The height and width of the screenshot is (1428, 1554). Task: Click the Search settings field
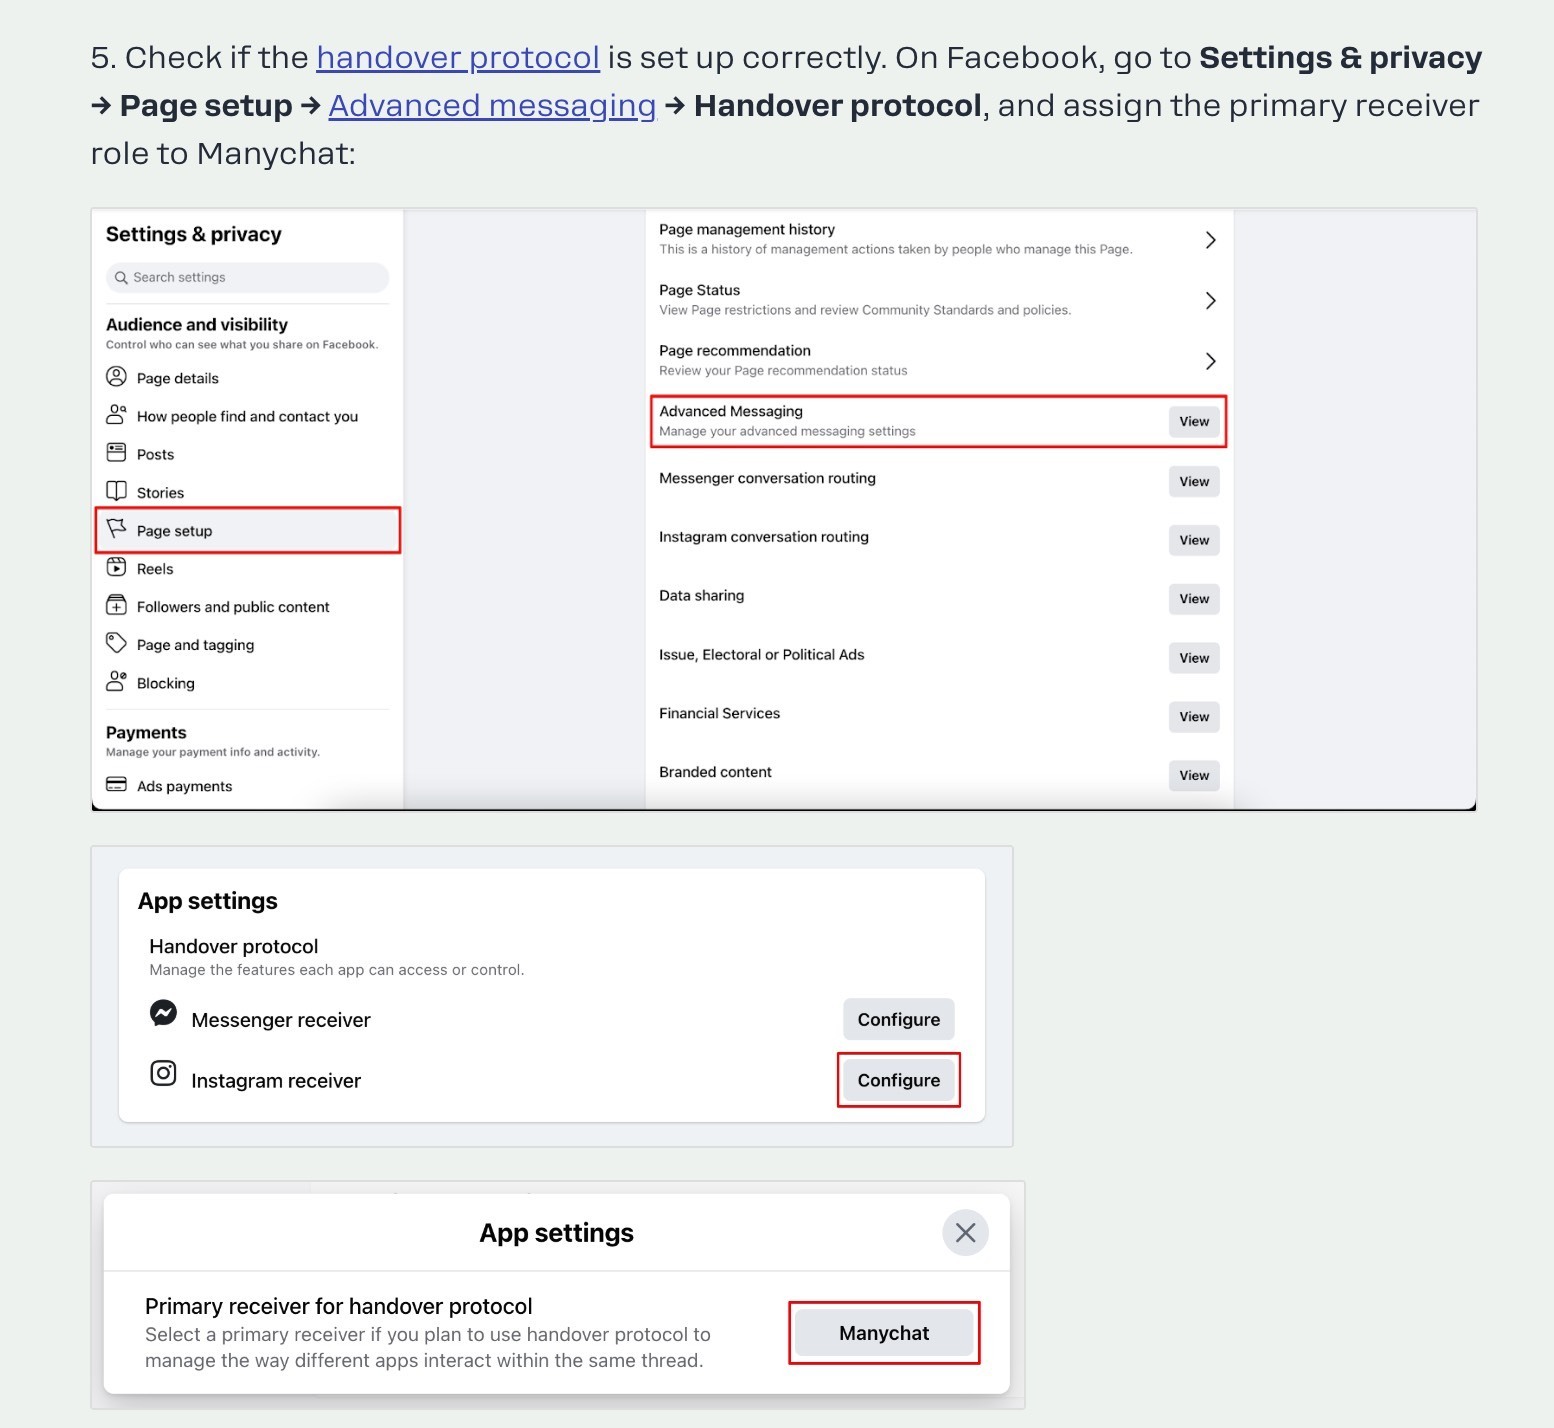247,277
